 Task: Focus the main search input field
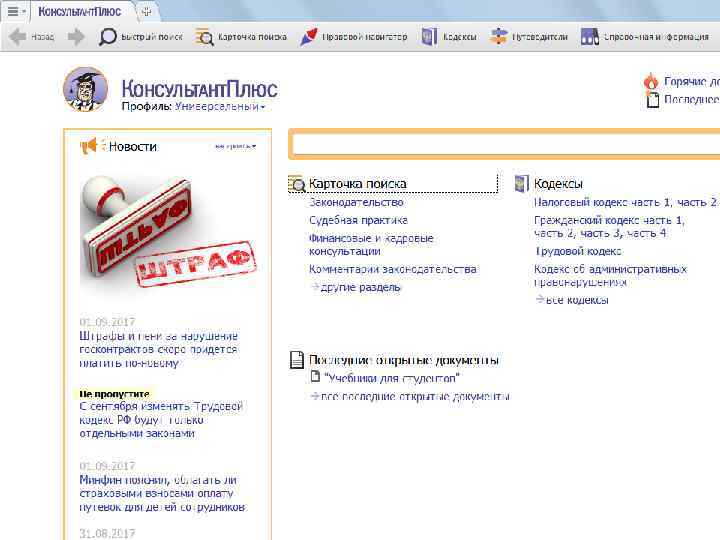coord(505,145)
